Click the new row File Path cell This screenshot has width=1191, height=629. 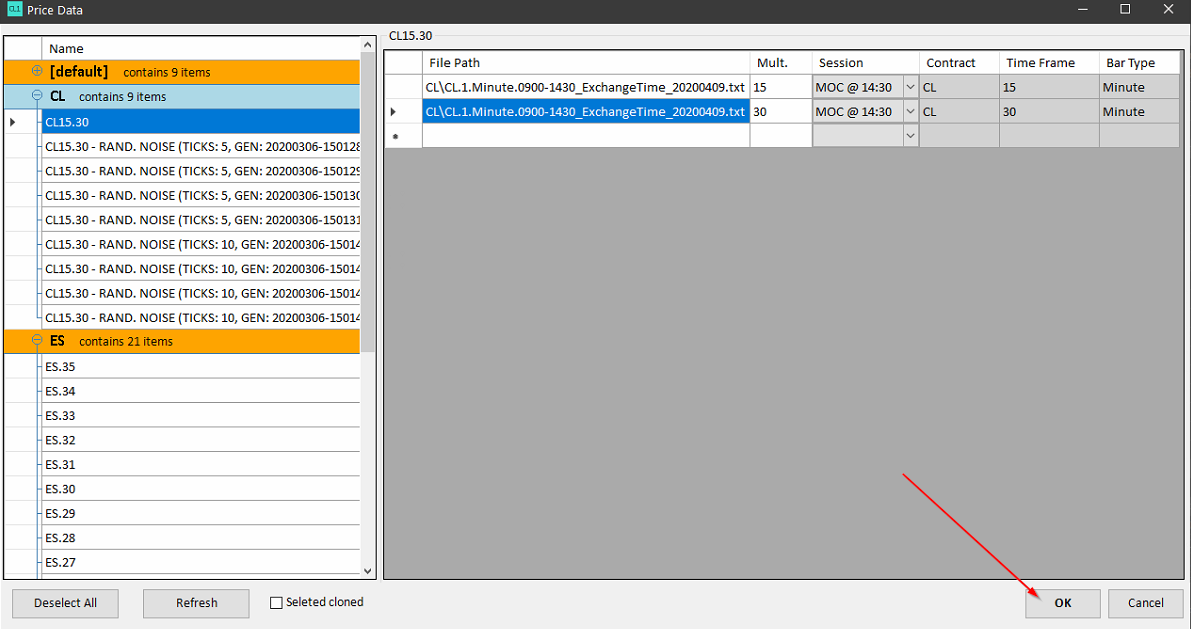(x=585, y=136)
